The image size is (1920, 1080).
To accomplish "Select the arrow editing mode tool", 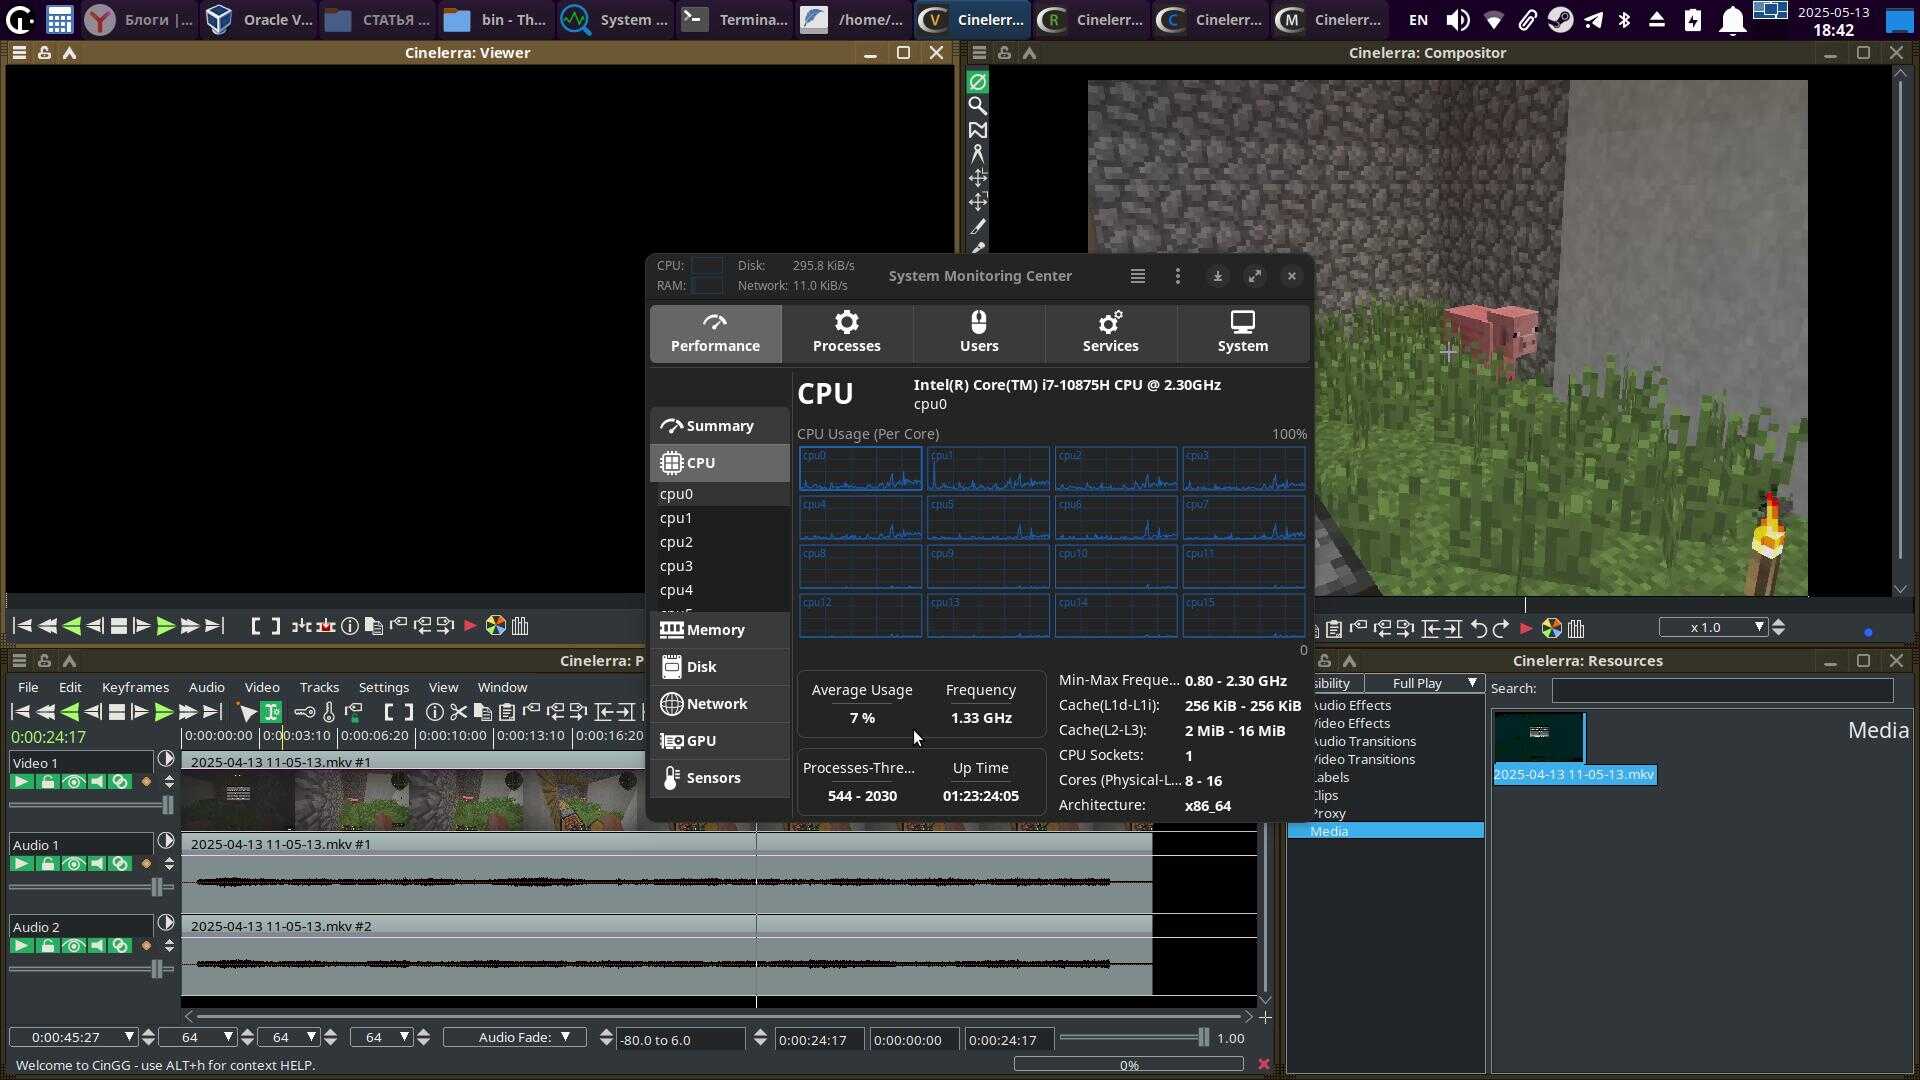I will [x=247, y=712].
